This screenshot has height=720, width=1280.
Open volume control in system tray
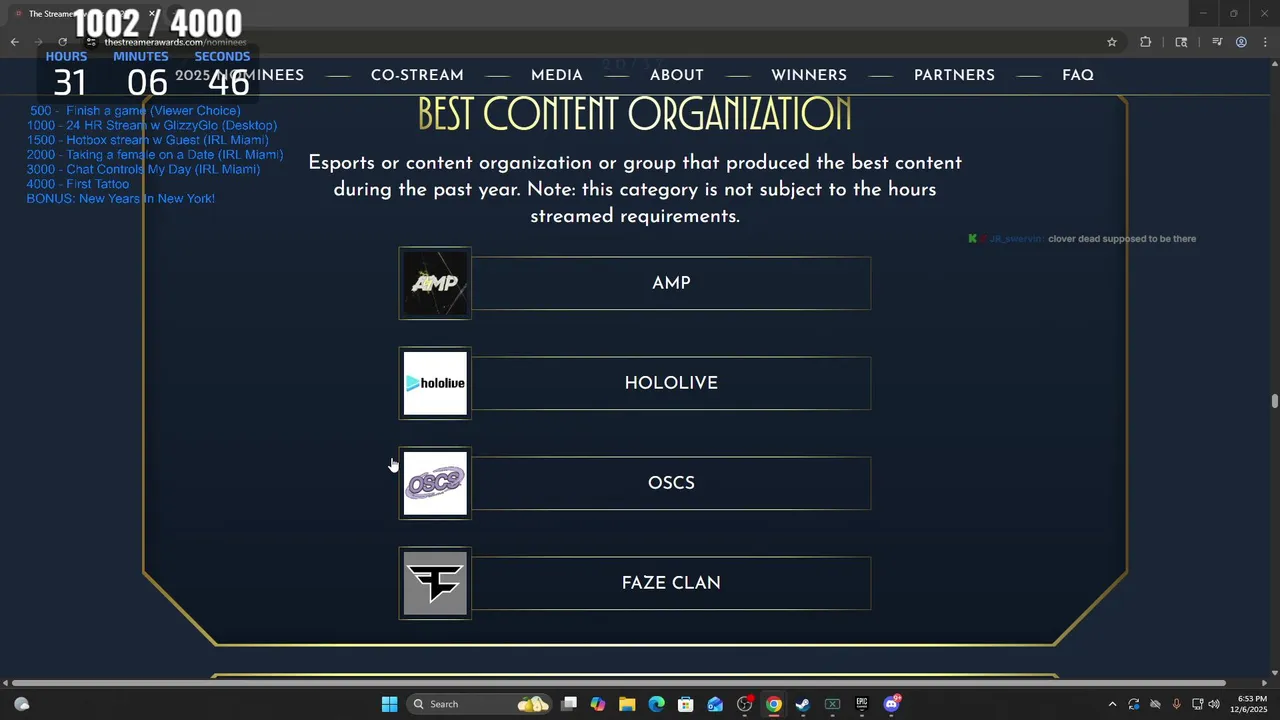(1214, 704)
